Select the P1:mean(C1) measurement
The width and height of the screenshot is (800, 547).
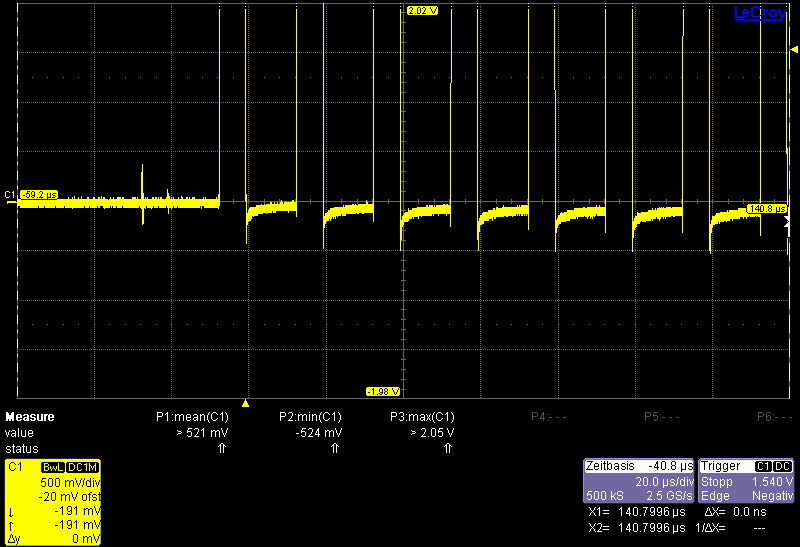click(x=192, y=417)
